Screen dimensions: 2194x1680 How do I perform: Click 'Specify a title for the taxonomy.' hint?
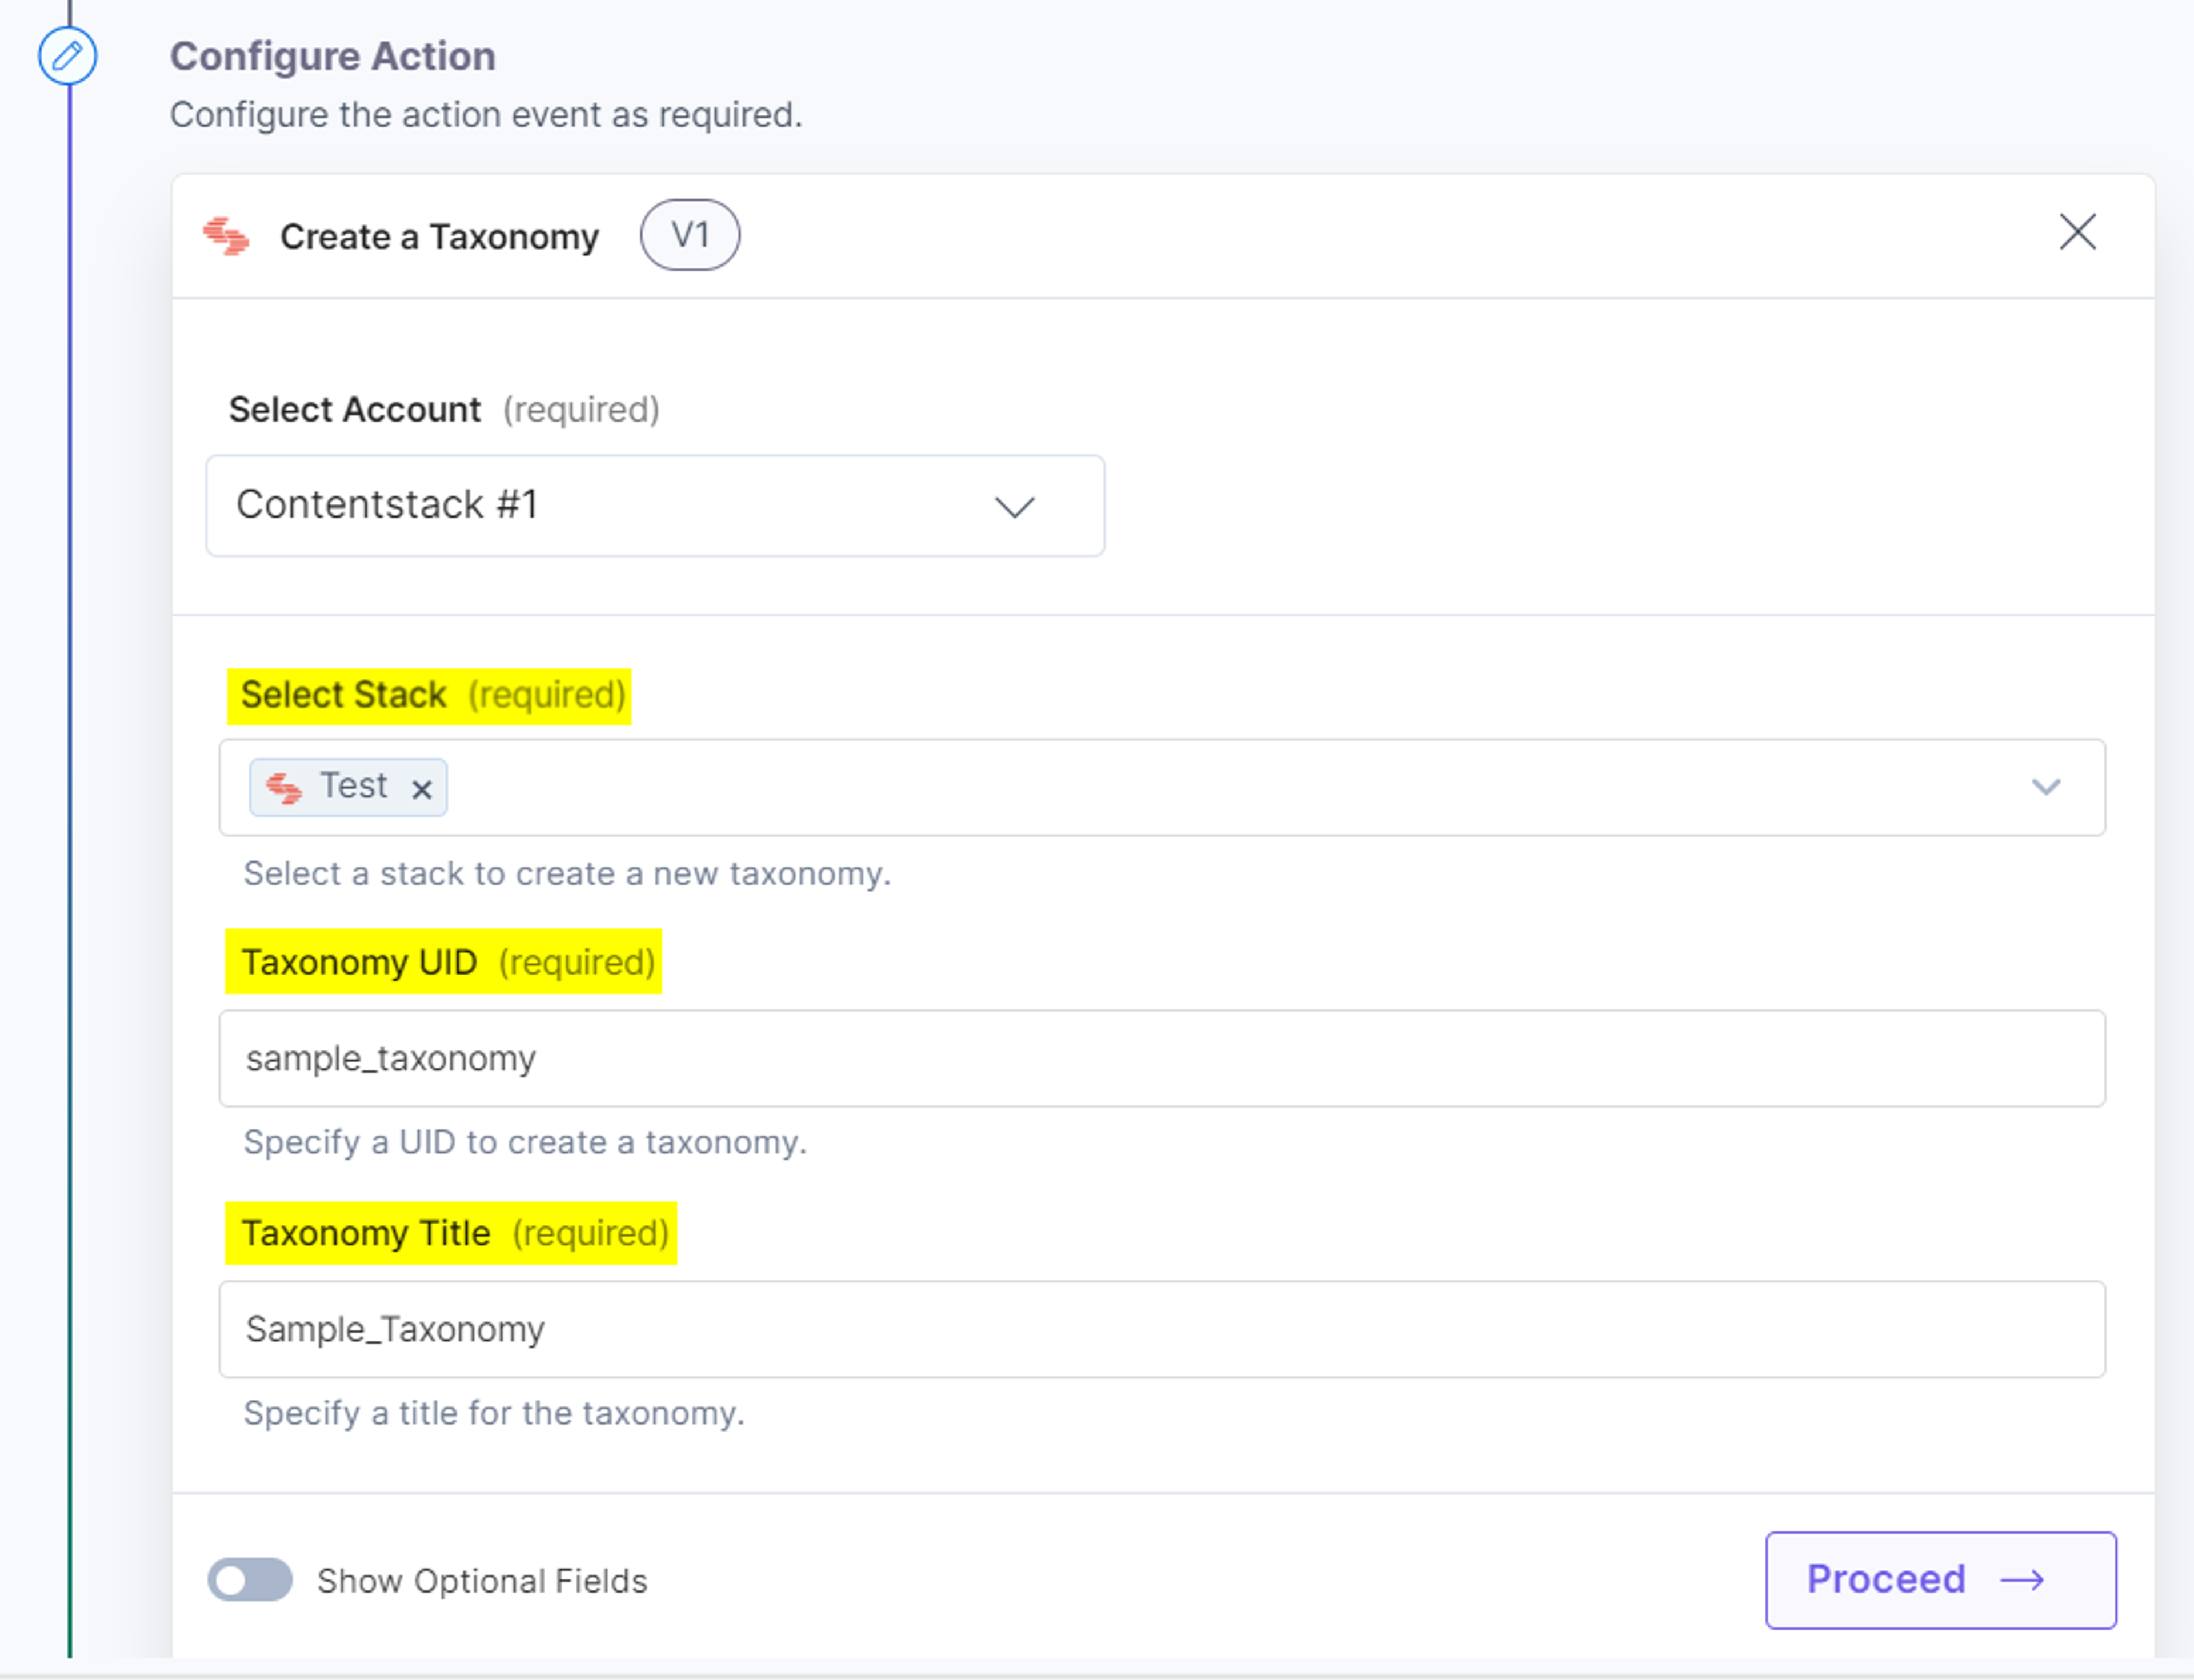[494, 1413]
